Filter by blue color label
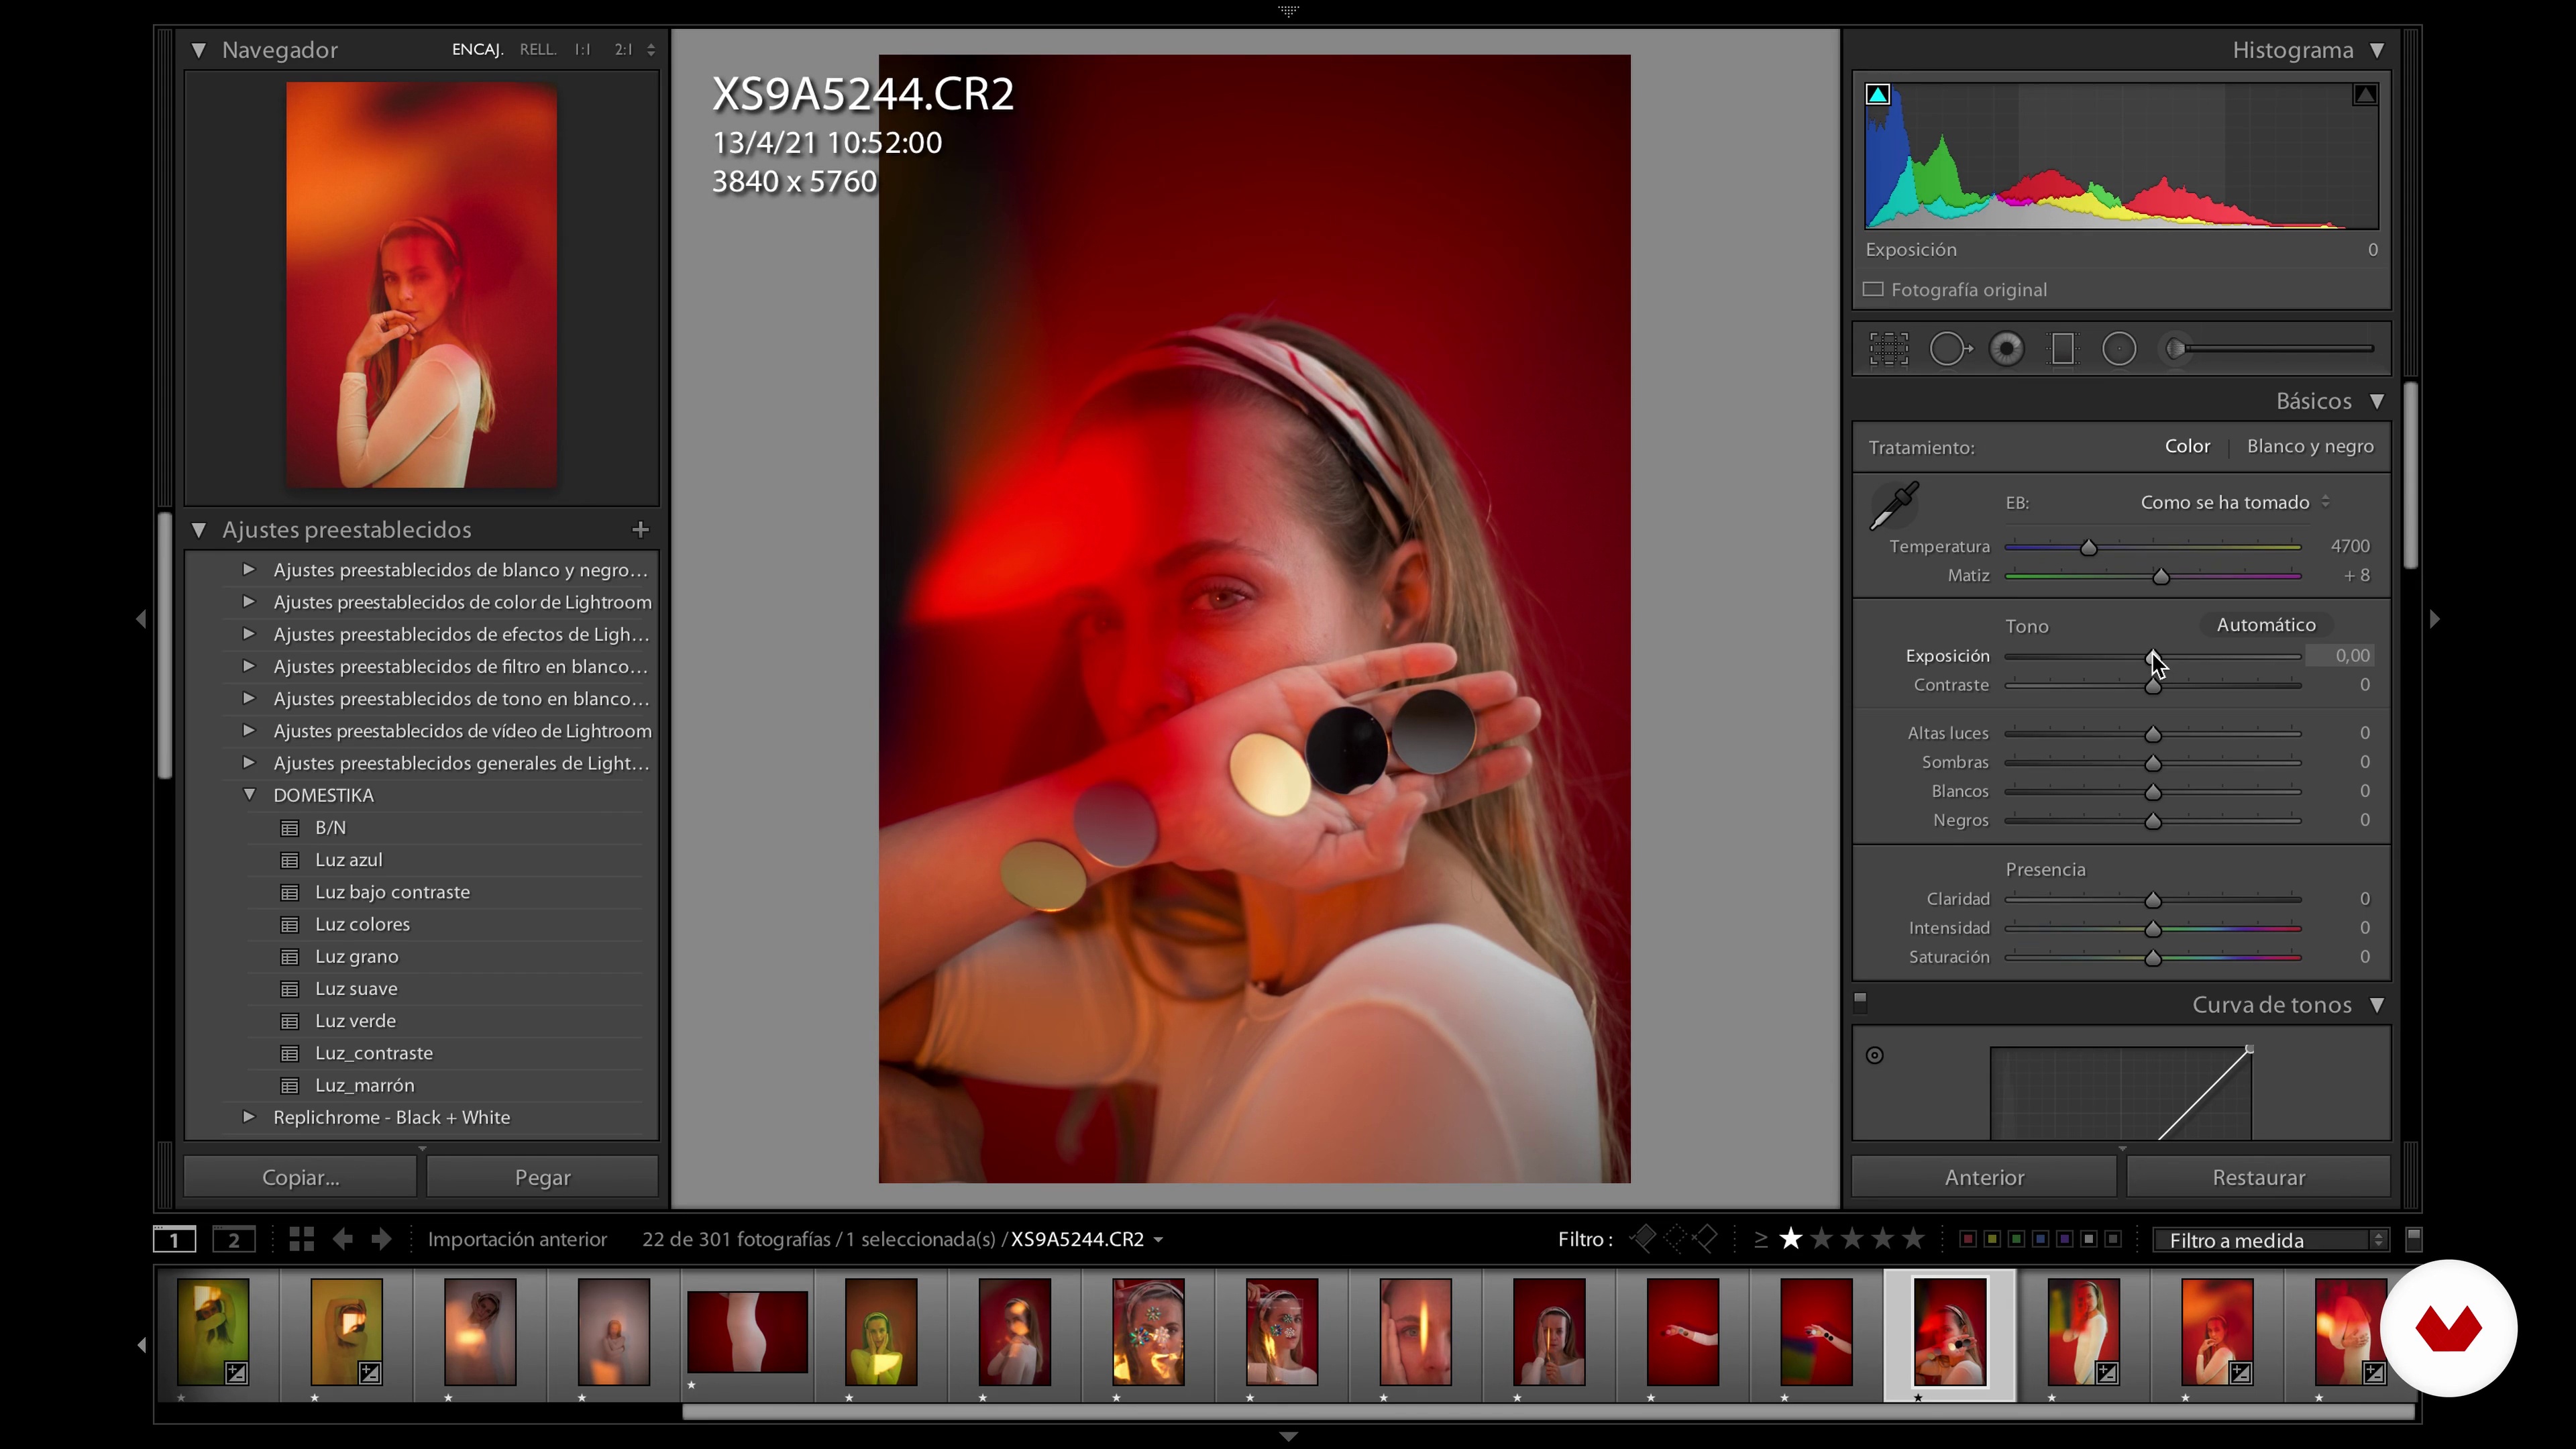This screenshot has width=2576, height=1449. point(2040,1240)
